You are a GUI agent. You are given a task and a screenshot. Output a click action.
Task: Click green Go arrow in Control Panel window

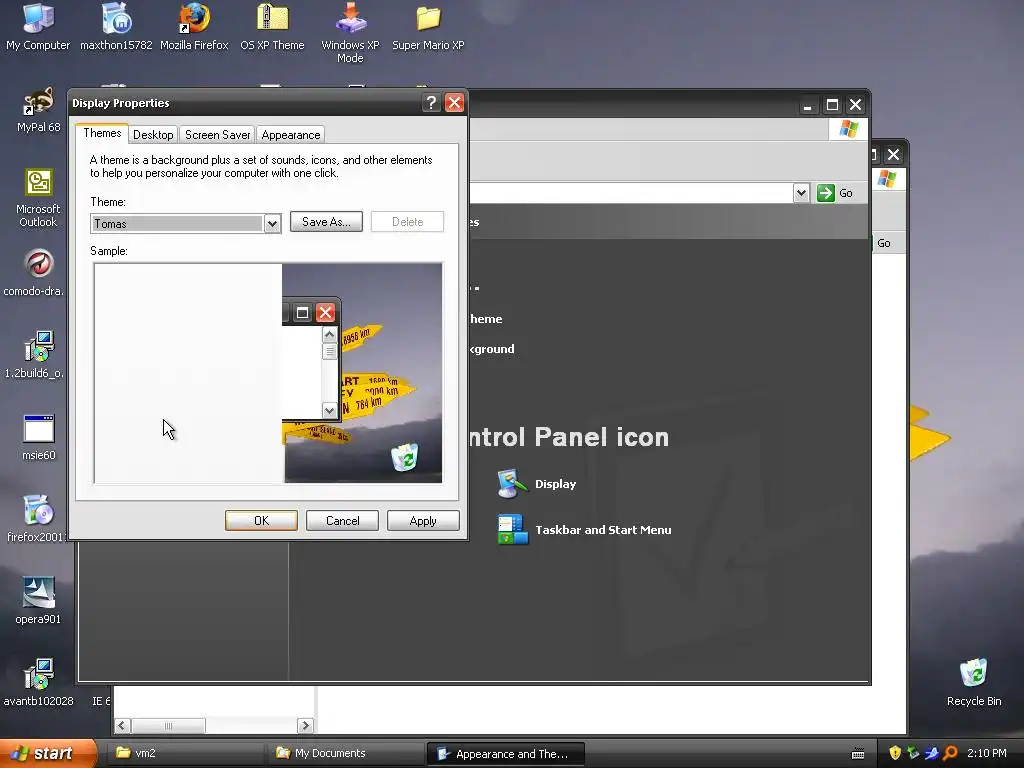coord(825,193)
